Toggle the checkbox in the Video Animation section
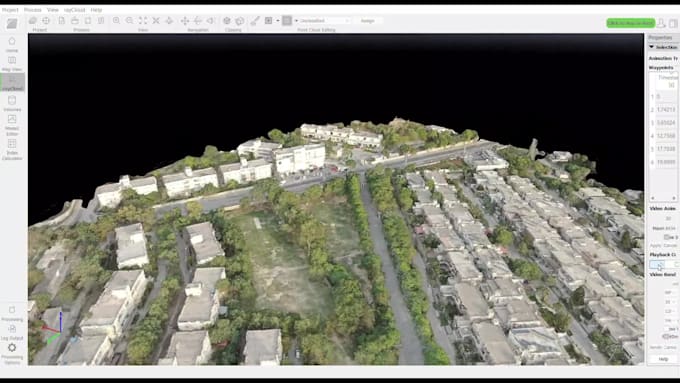This screenshot has height=383, width=680. click(x=667, y=237)
